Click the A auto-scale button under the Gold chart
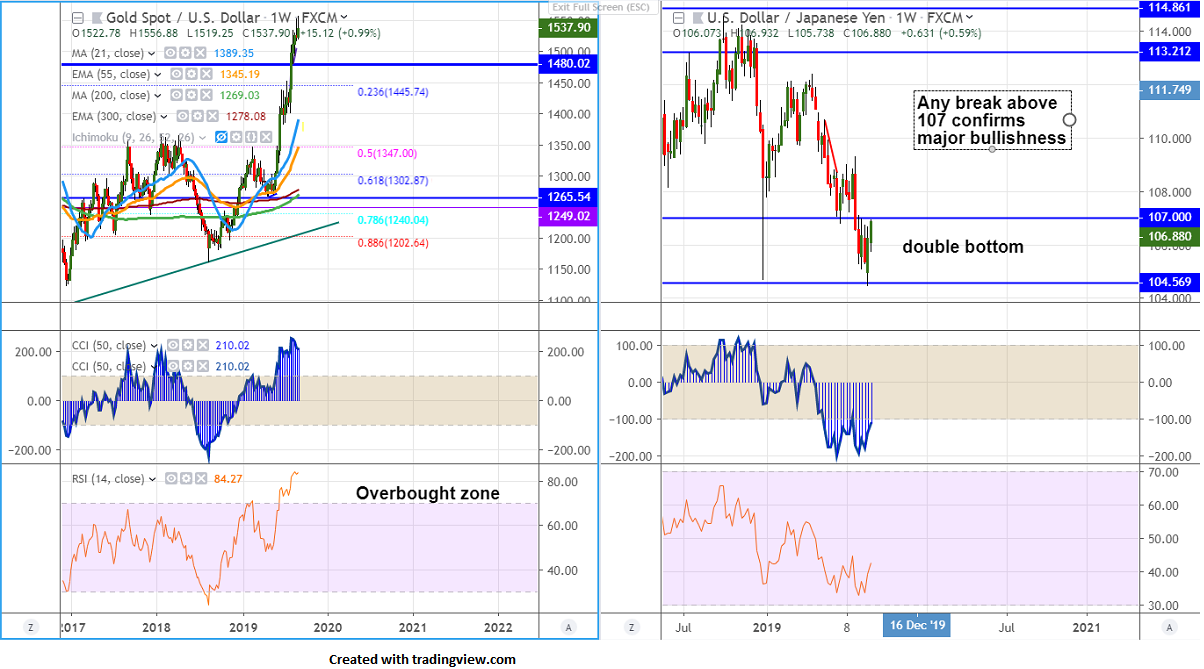1204x669 pixels. pyautogui.click(x=568, y=627)
